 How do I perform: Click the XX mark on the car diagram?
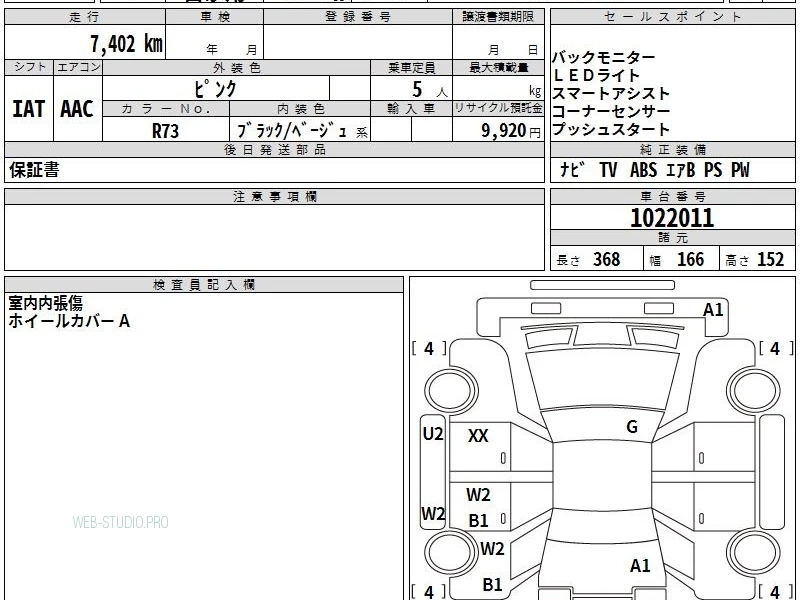point(478,436)
